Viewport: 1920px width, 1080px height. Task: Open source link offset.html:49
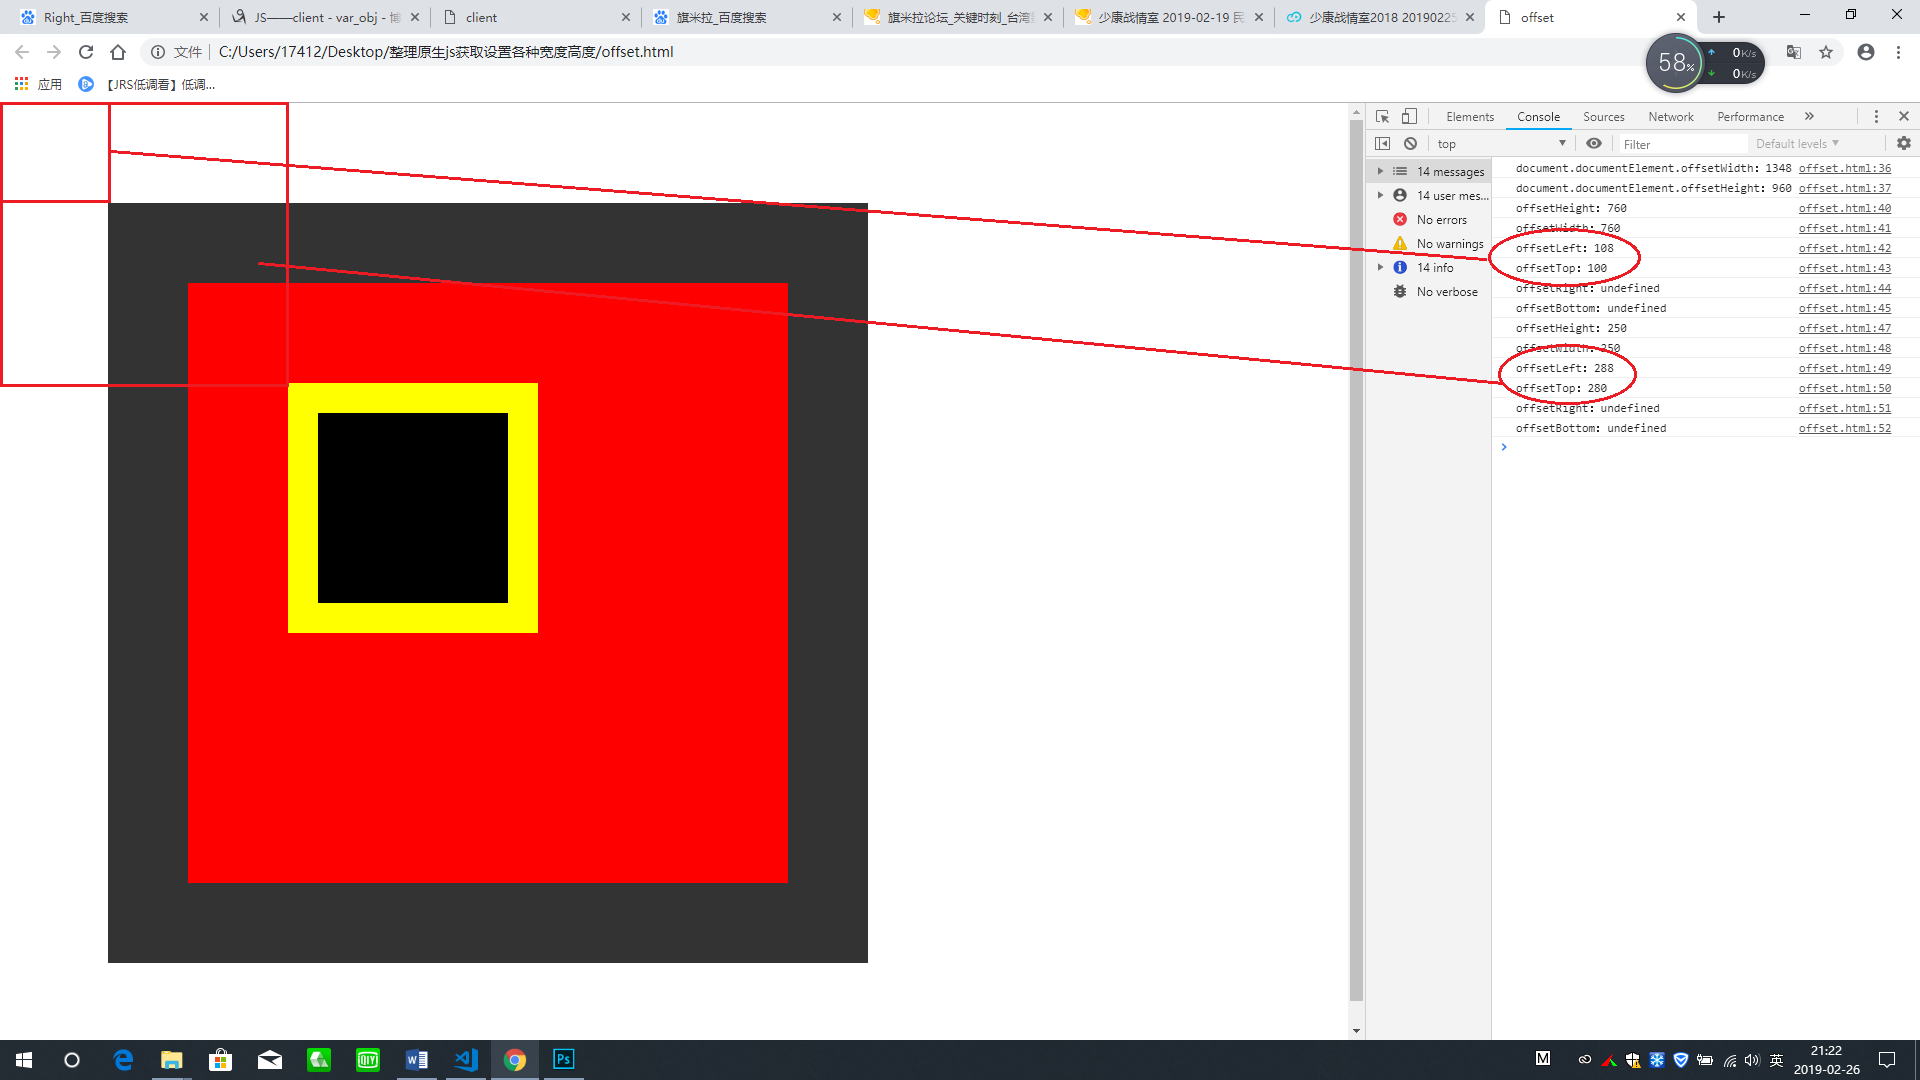(1844, 368)
